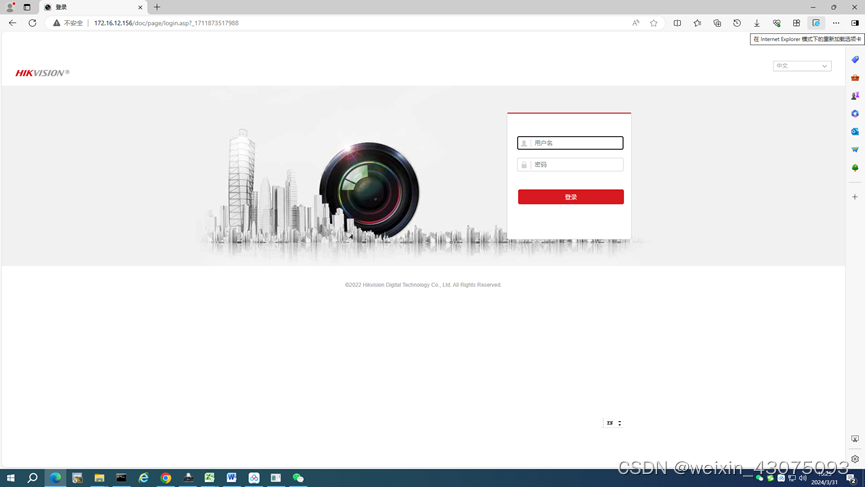Viewport: 865px width, 487px height.
Task: Open File Explorer from the taskbar
Action: click(x=99, y=478)
